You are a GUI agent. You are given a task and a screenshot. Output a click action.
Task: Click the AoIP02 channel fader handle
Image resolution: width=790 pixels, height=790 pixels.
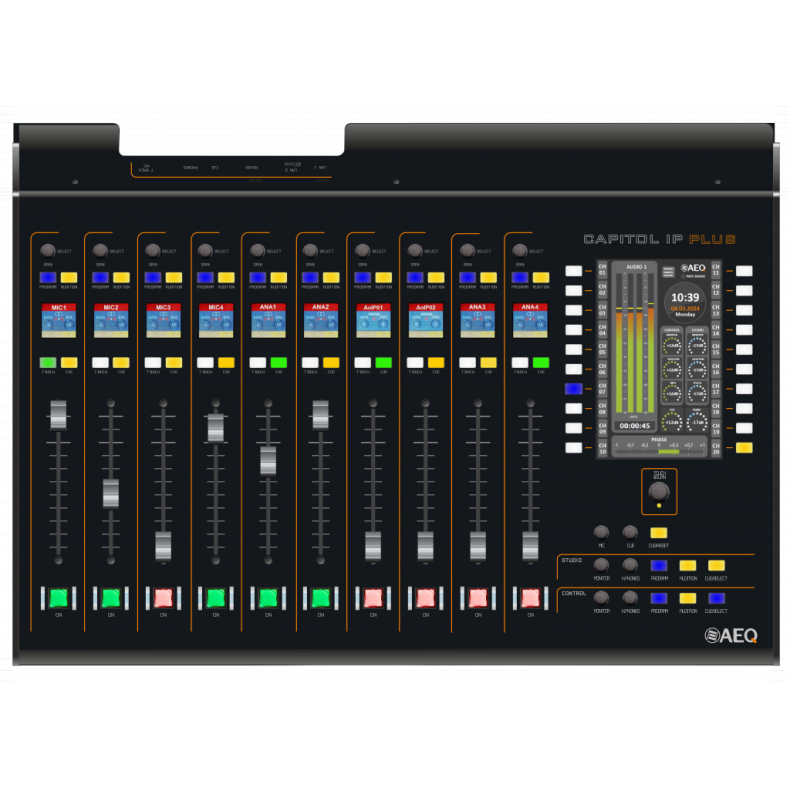click(x=425, y=546)
